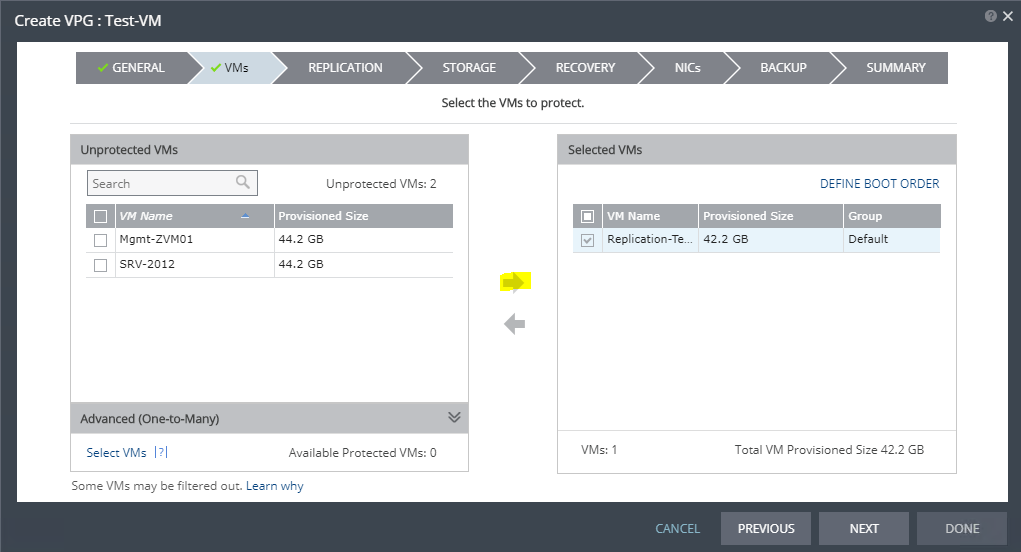Click the NEXT button
Screen dimensions: 1021x552
coord(864,529)
